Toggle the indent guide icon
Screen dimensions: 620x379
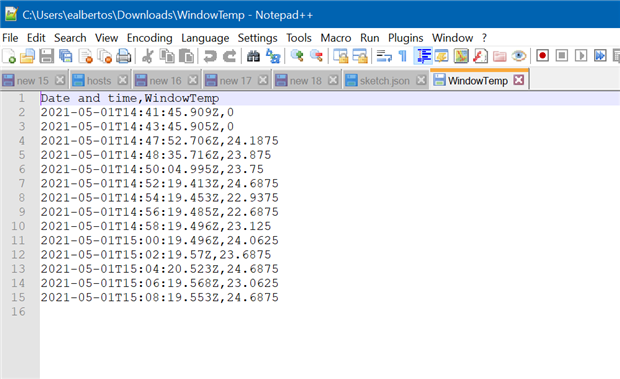pos(423,56)
